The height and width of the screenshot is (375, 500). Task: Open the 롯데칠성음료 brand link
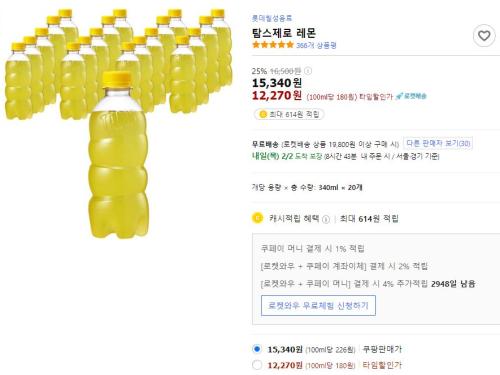(272, 18)
